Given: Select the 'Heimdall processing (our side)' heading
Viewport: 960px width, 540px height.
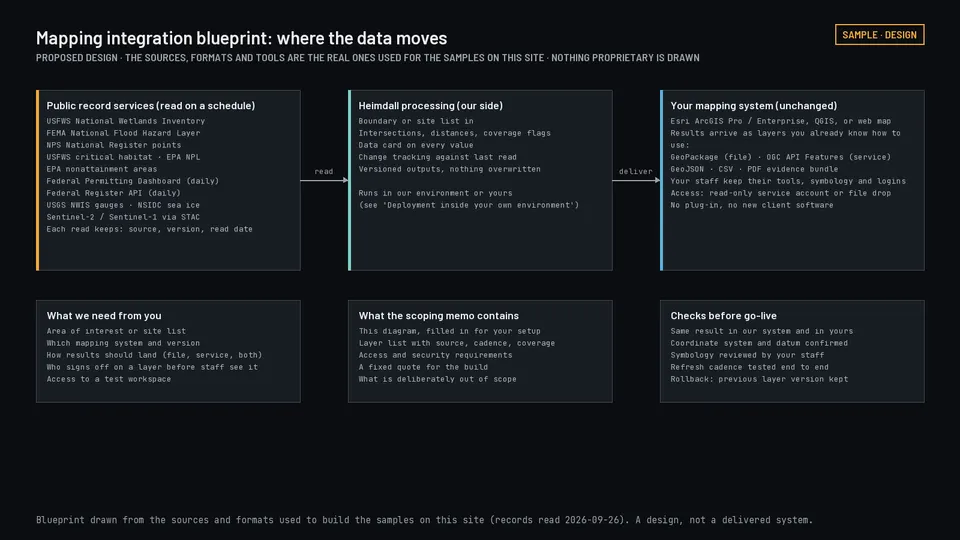Looking at the screenshot, I should (430, 105).
